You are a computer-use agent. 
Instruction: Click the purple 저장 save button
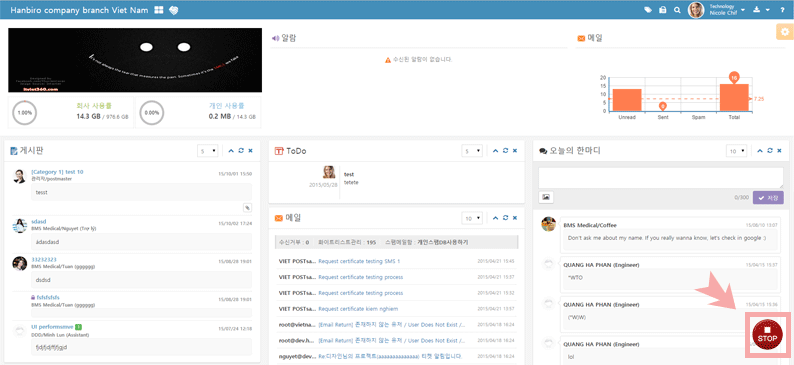tap(768, 197)
